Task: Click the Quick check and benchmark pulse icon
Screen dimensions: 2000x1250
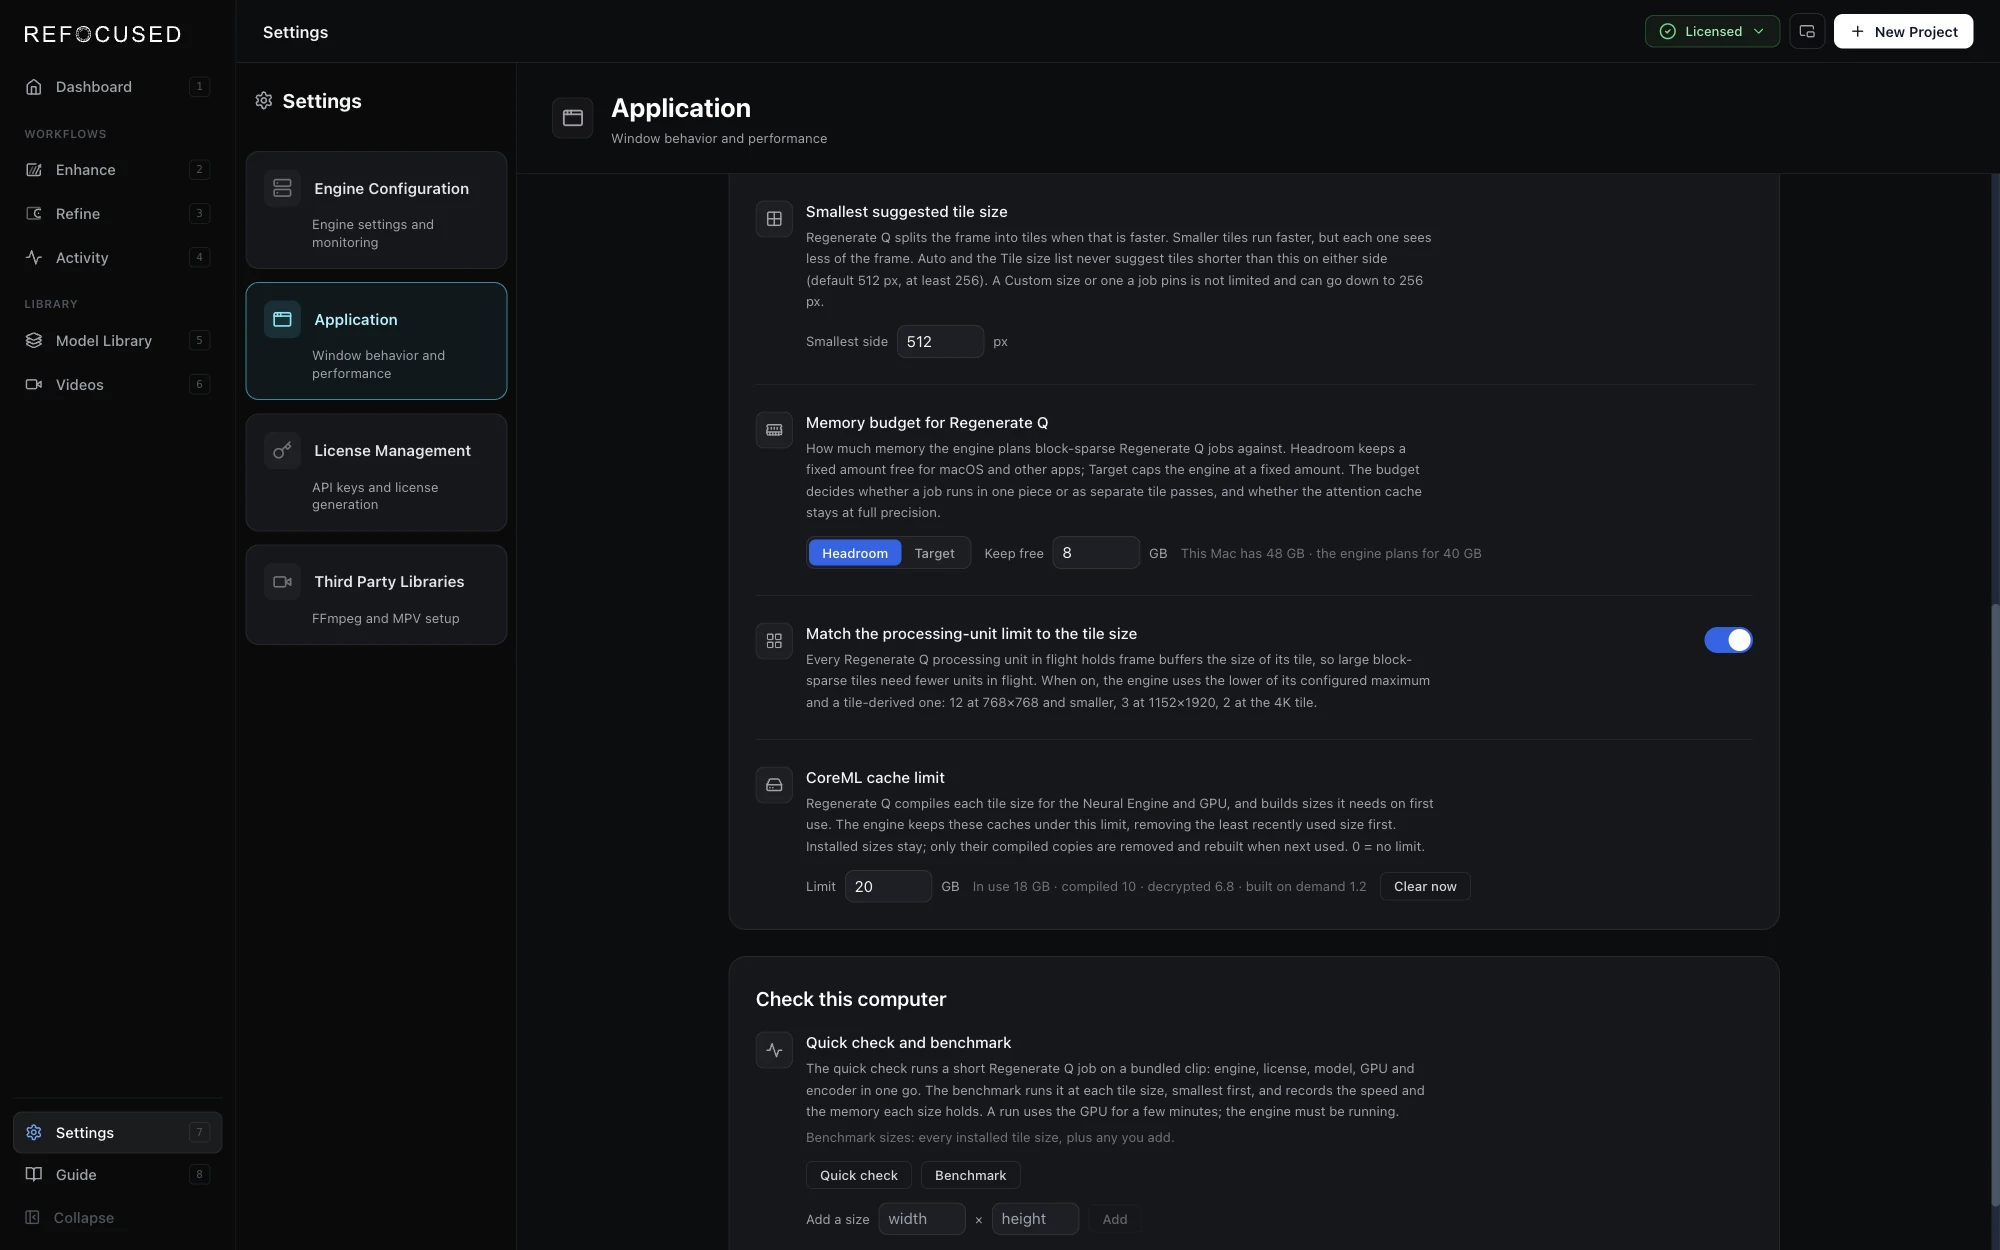Action: [774, 1050]
